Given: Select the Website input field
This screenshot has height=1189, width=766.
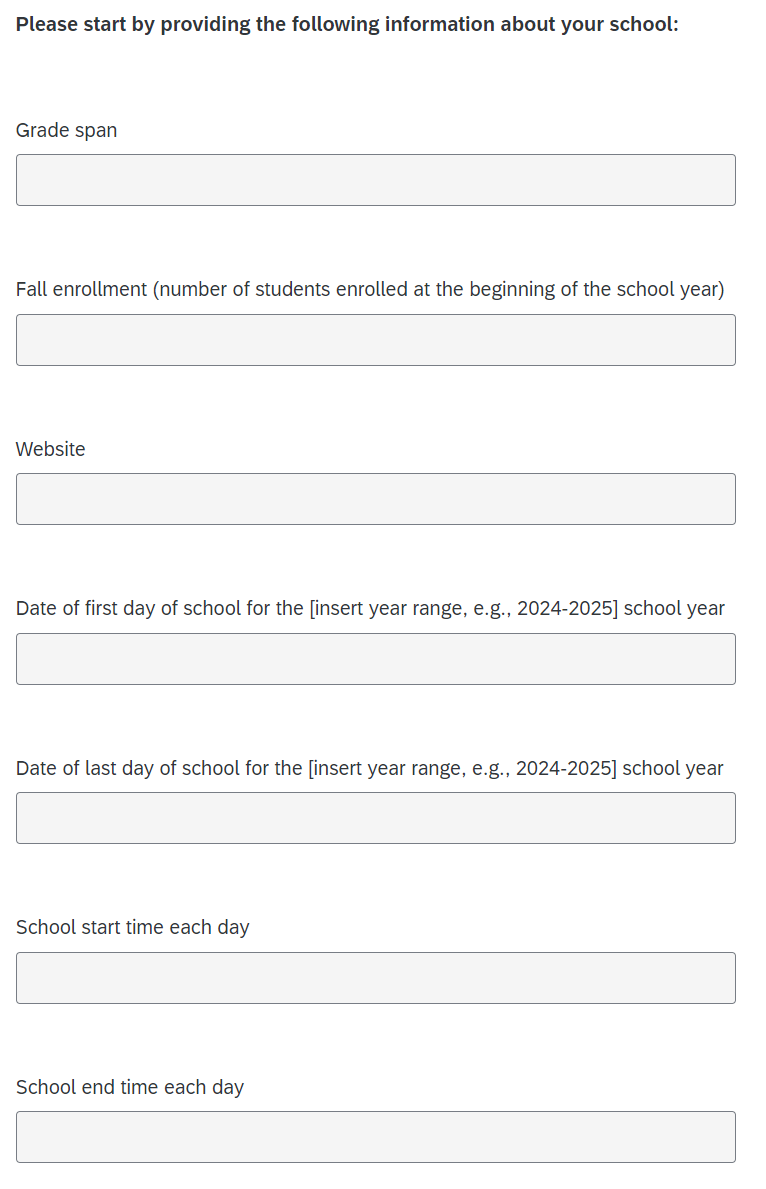Looking at the screenshot, I should pyautogui.click(x=375, y=499).
